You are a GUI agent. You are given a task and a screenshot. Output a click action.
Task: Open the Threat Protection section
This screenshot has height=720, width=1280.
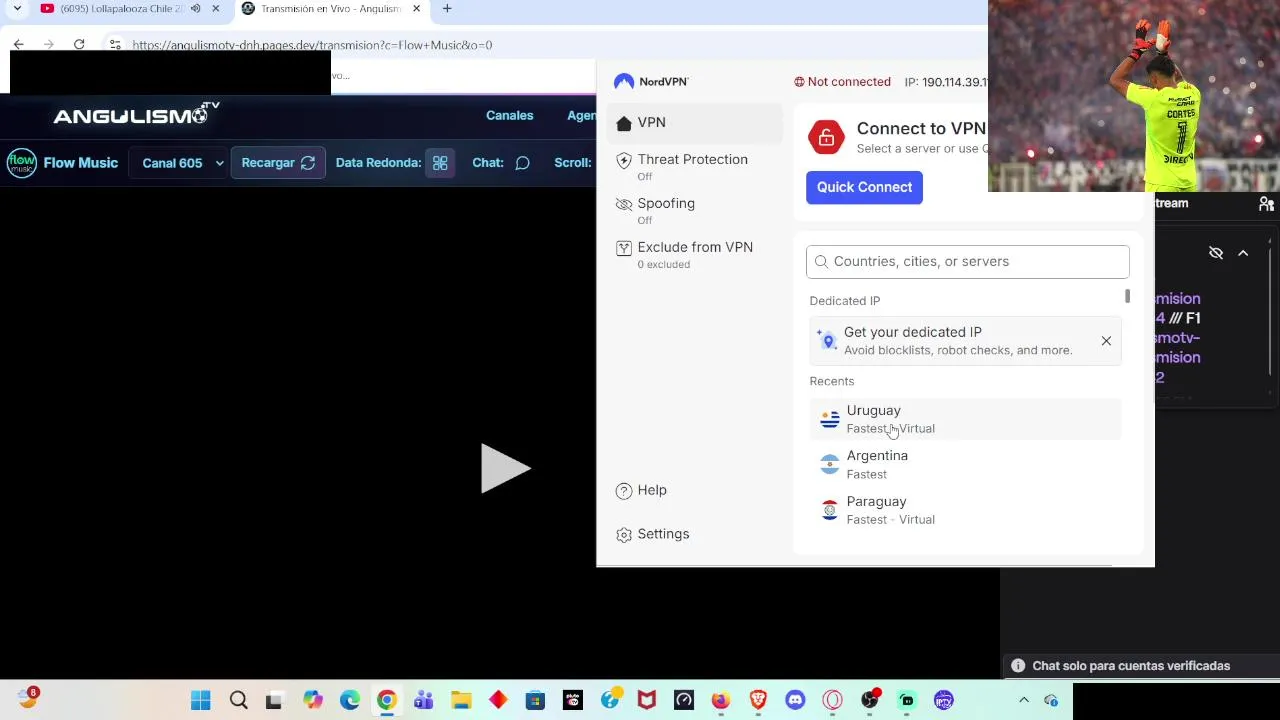tap(694, 166)
